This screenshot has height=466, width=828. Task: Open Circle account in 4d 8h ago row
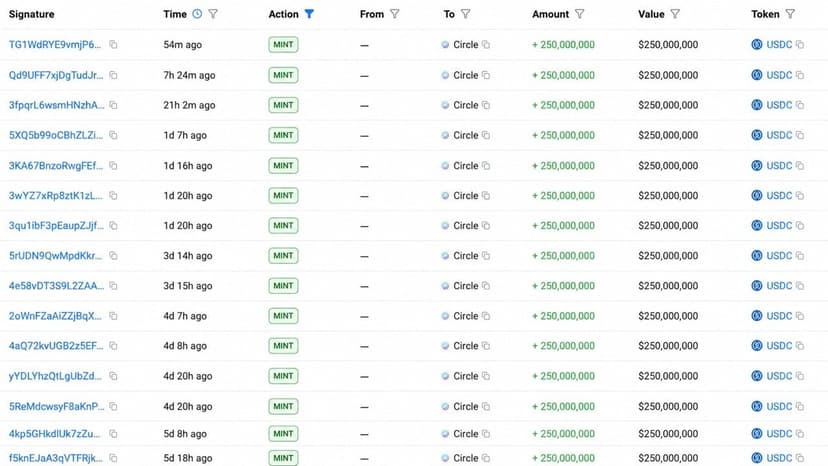tap(465, 346)
